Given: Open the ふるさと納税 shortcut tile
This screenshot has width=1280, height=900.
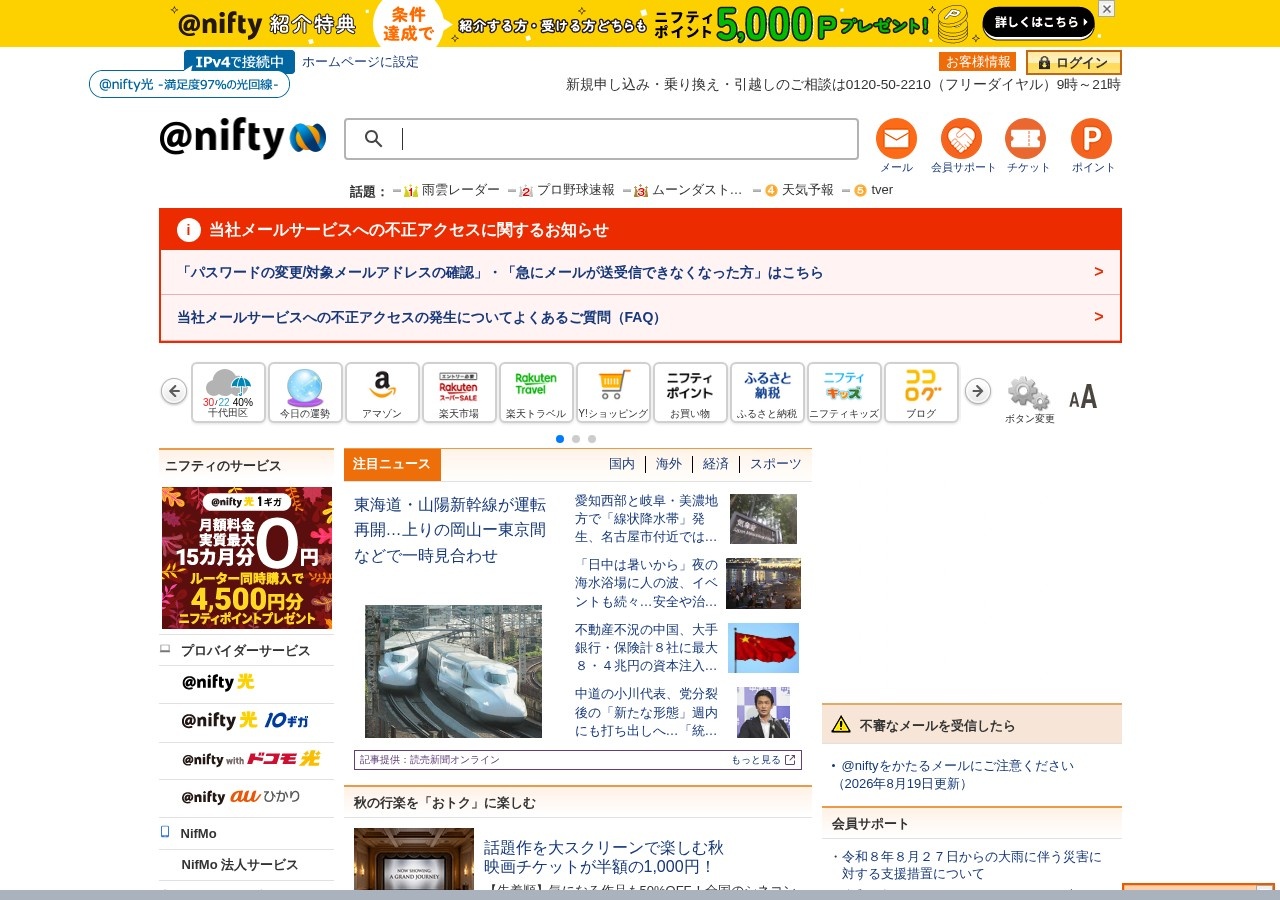Looking at the screenshot, I should [767, 392].
